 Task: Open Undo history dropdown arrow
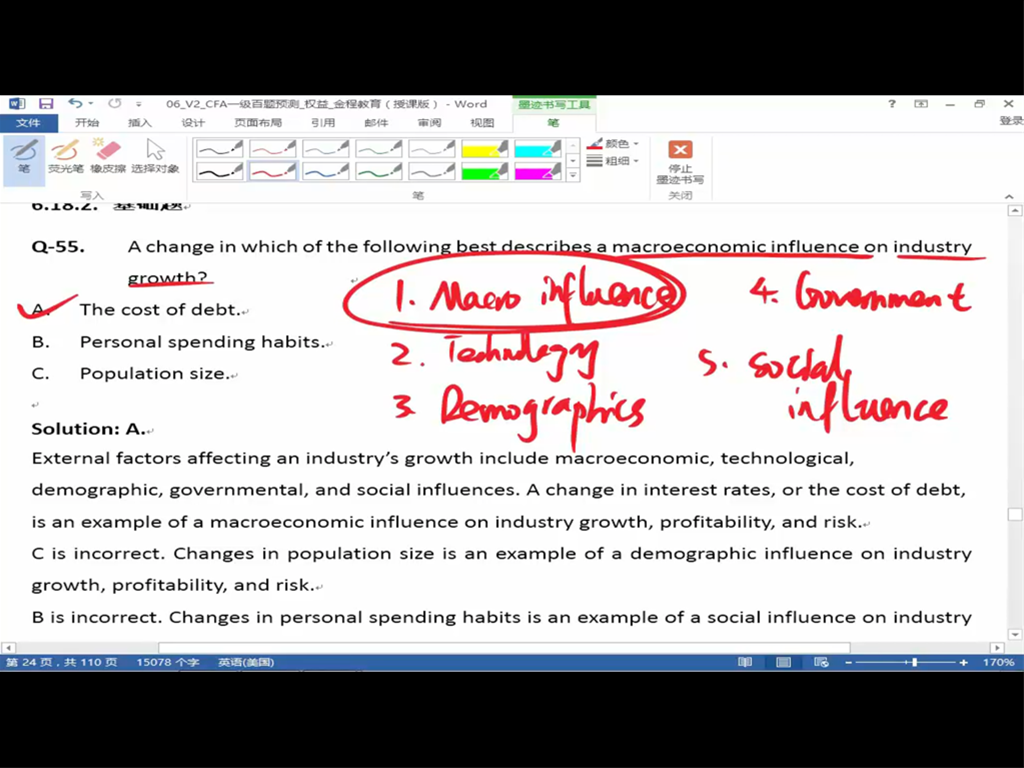pyautogui.click(x=91, y=103)
